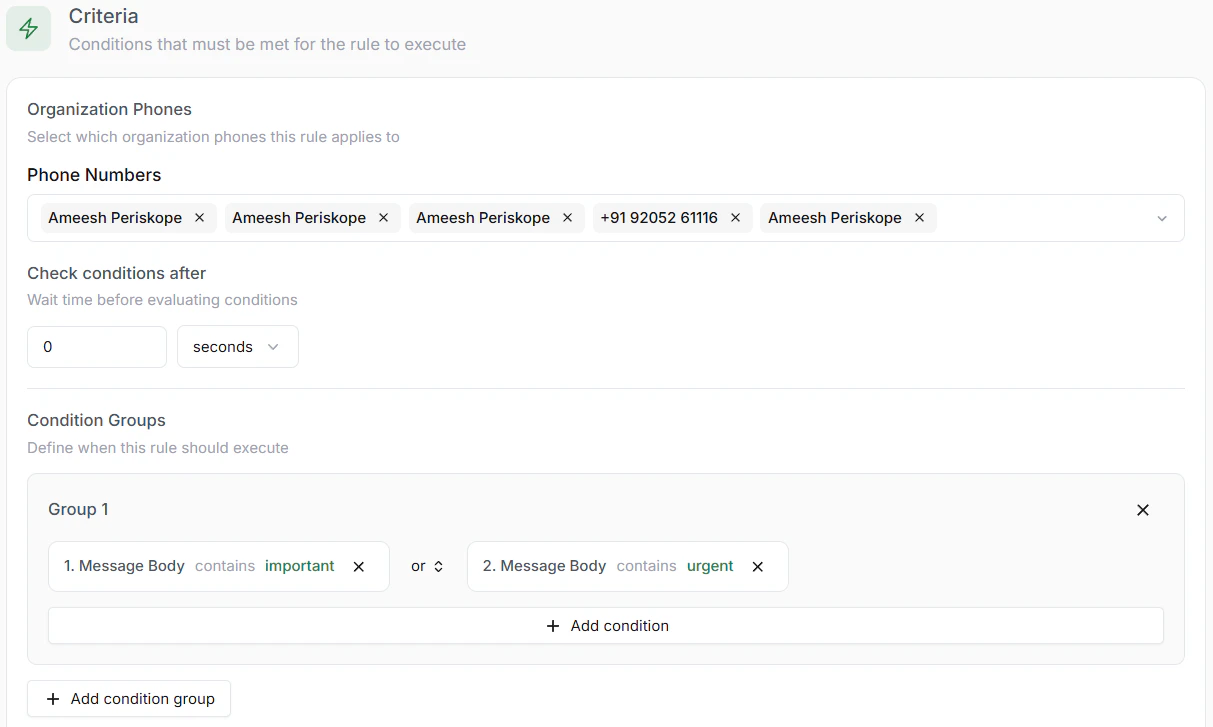Select the Message Body field in condition 2
The height and width of the screenshot is (727, 1213).
click(x=554, y=566)
